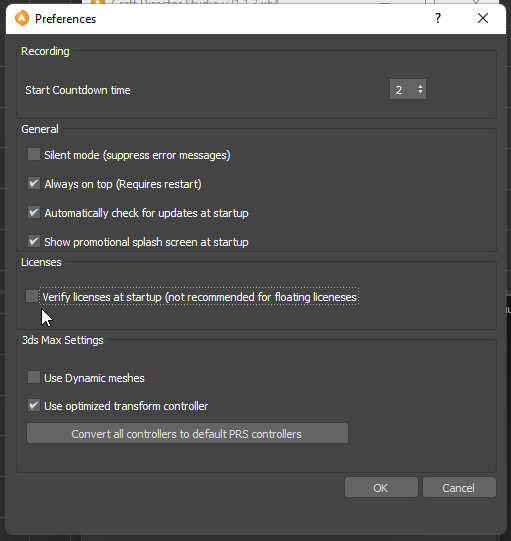Confirm preferences with the OK button
511x541 pixels.
[381, 488]
